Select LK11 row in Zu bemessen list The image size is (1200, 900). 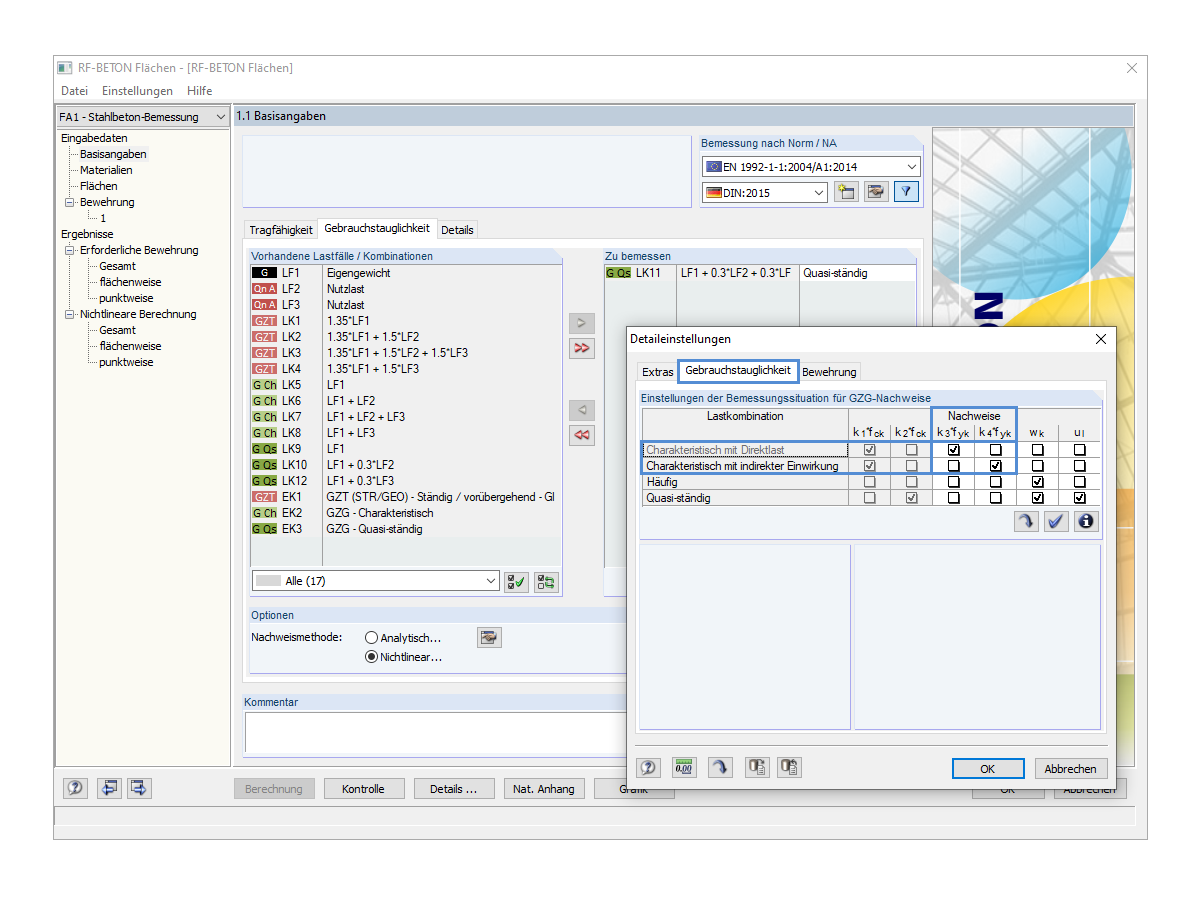(x=759, y=273)
